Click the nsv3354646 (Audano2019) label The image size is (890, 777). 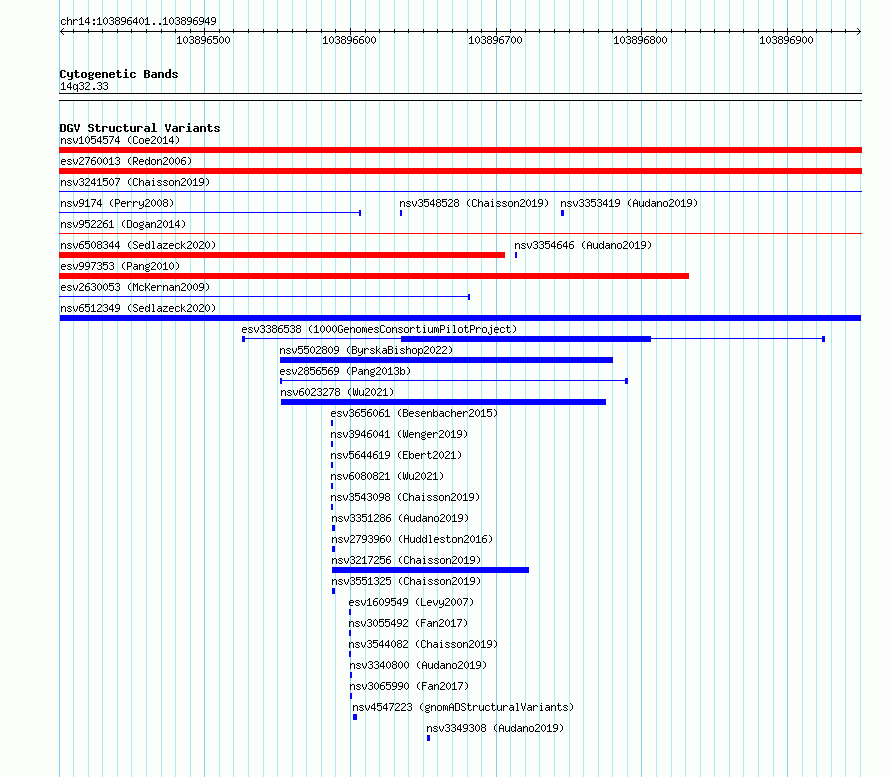tap(583, 245)
